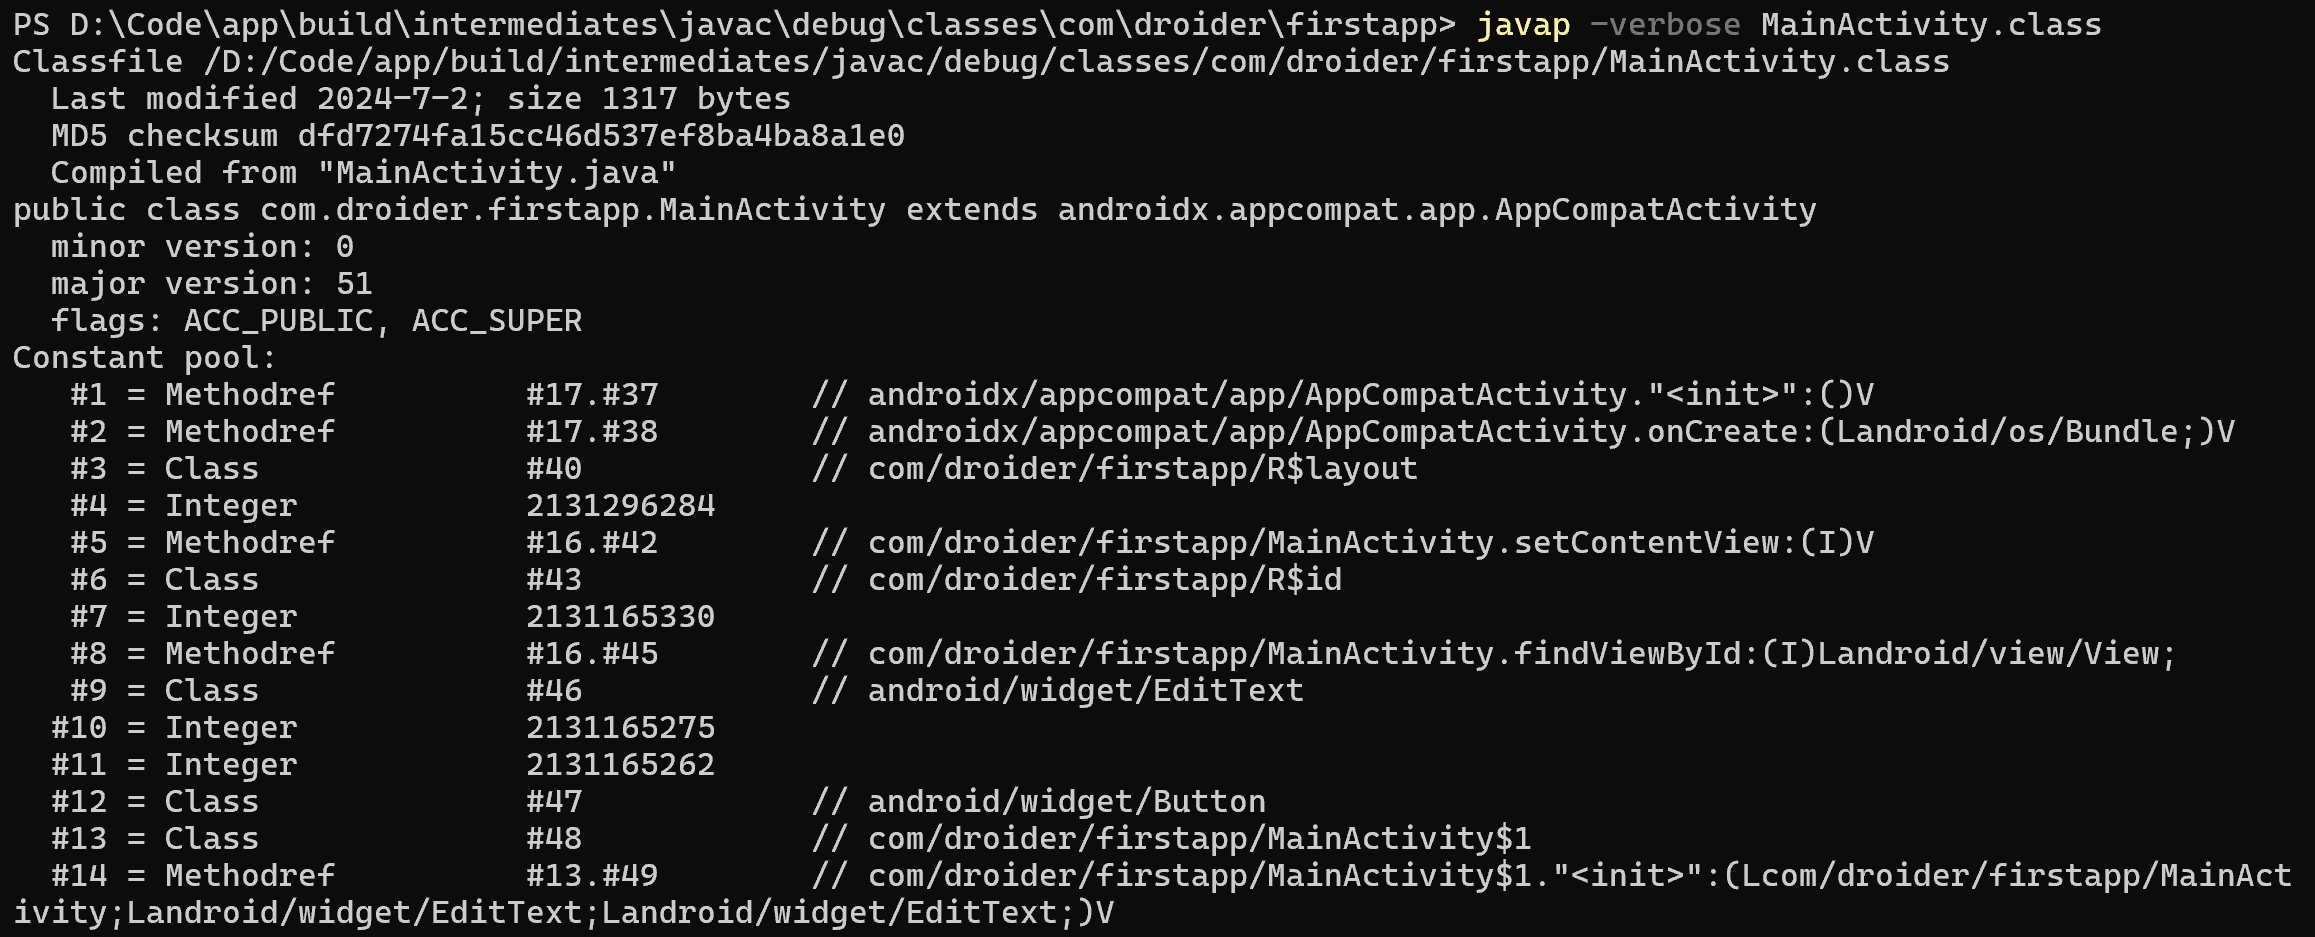Screen dimensions: 2315x937
Task: Click comment 'com/droider/firstapp/R$layout'
Action: click(1143, 468)
